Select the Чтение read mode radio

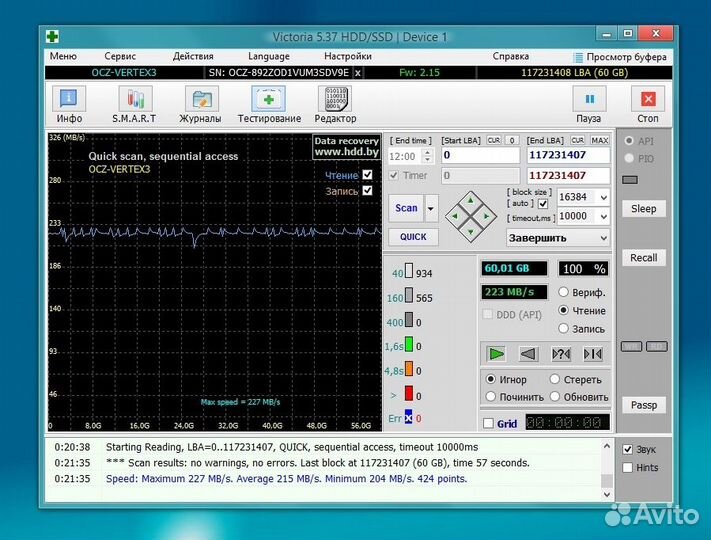click(x=563, y=311)
